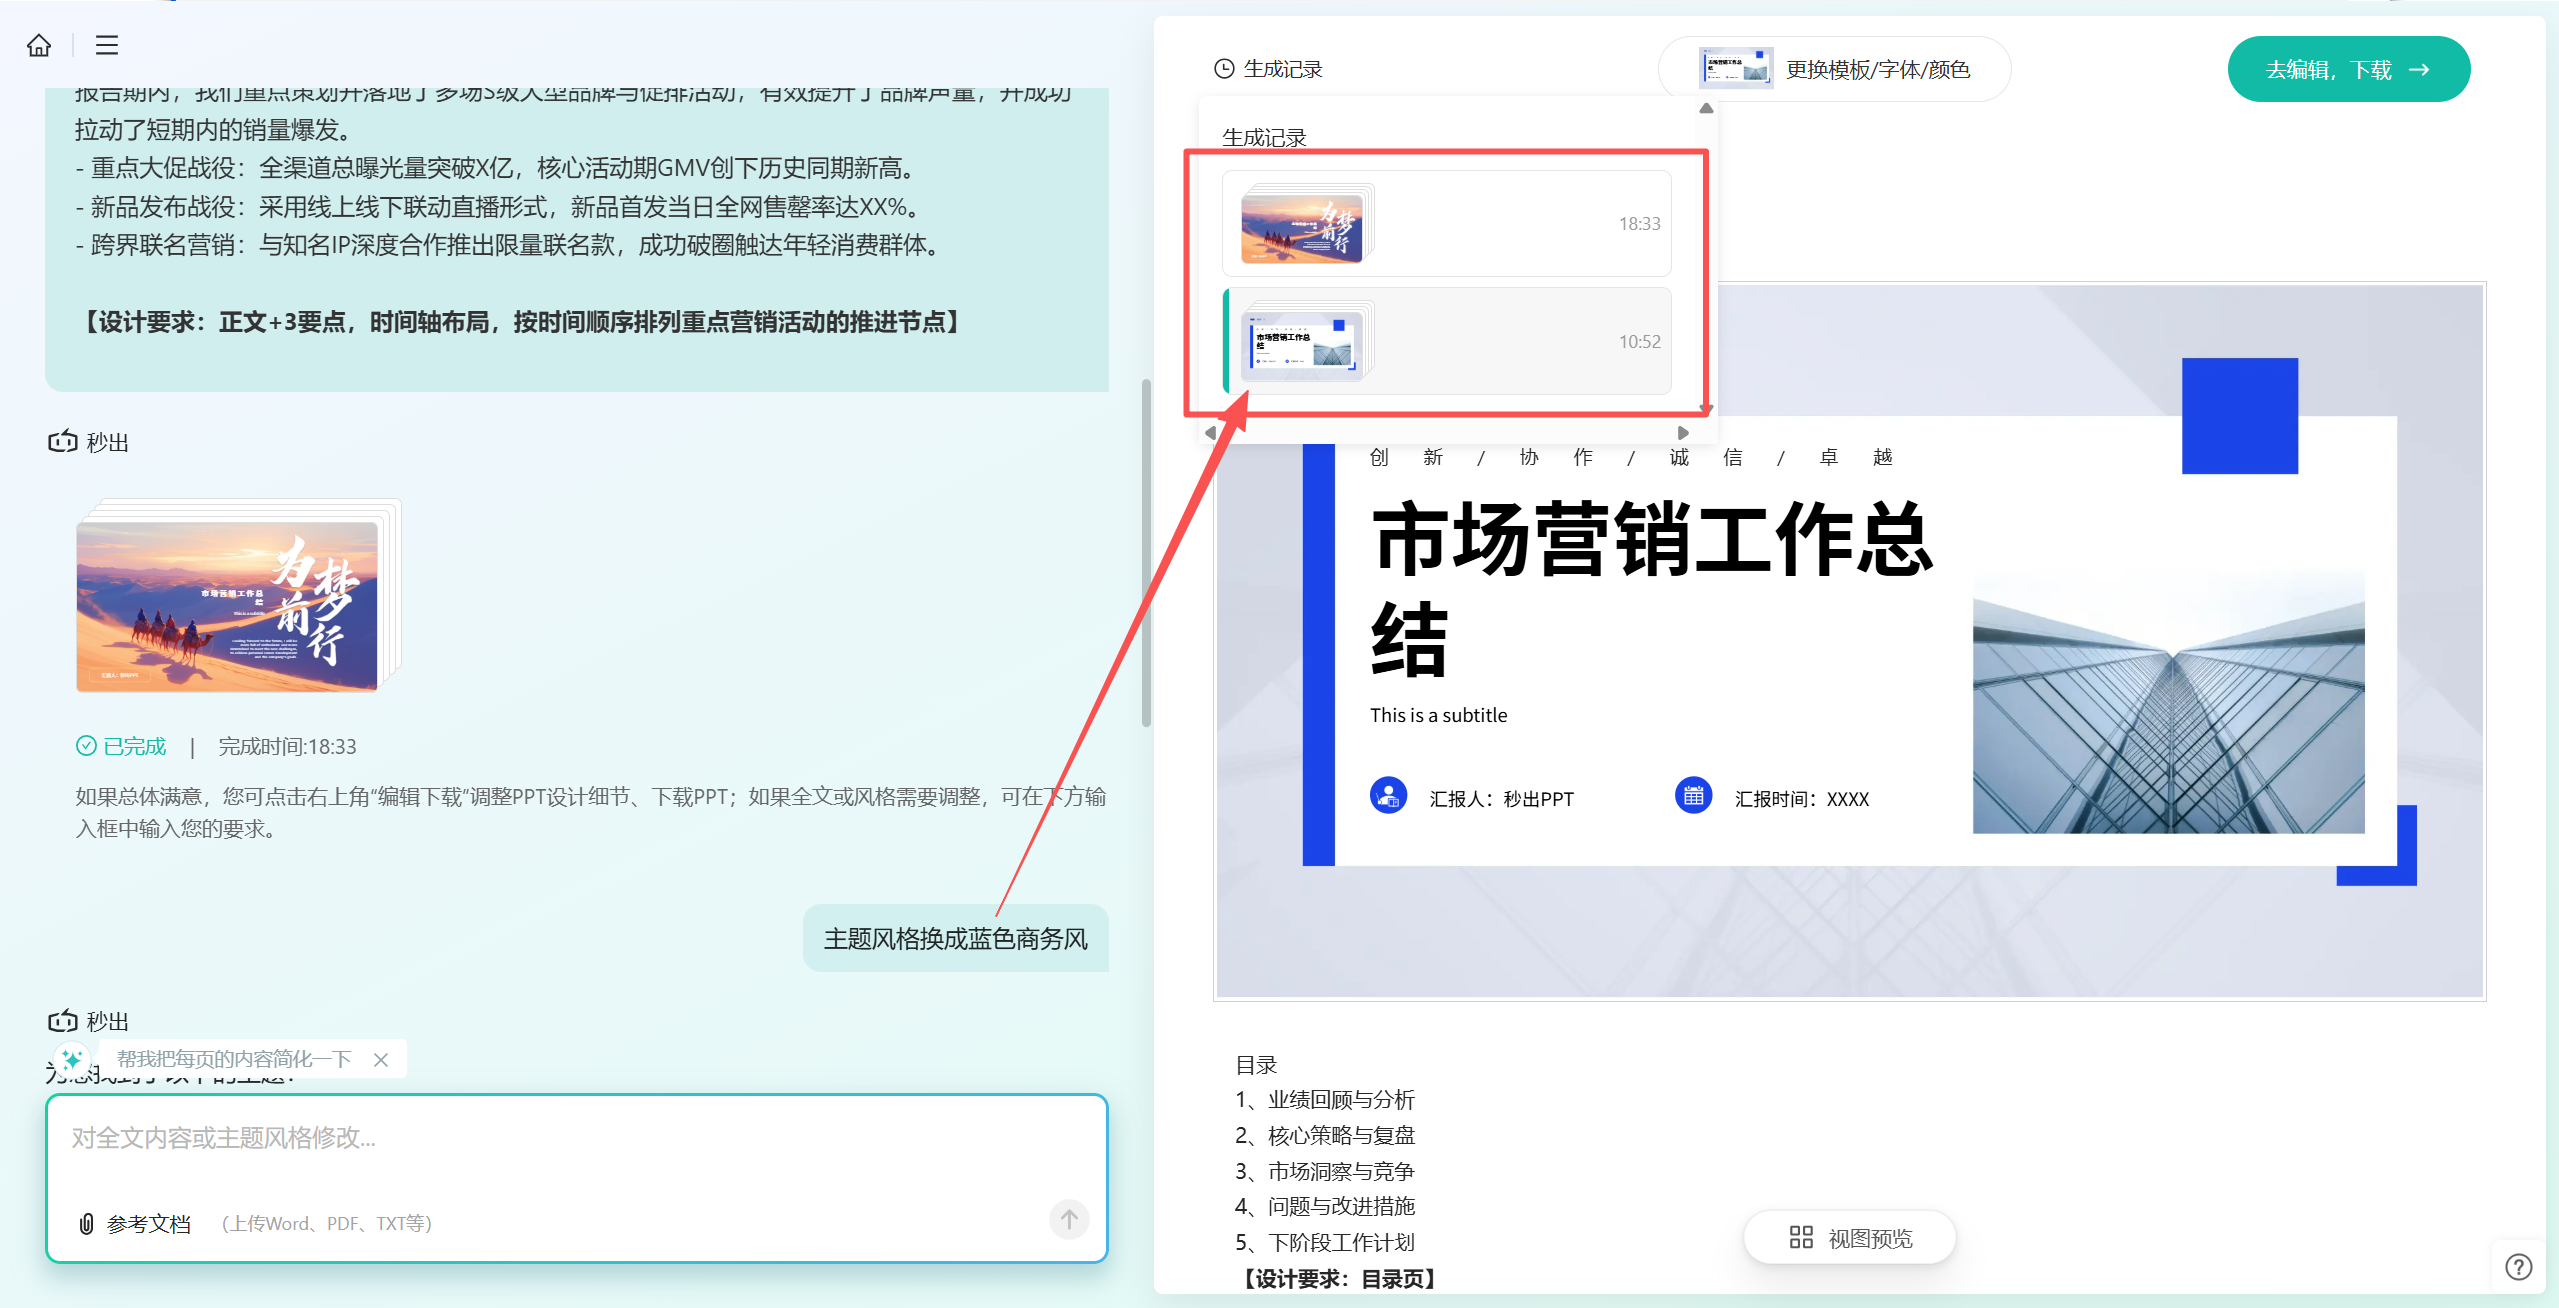The width and height of the screenshot is (2559, 1308).
Task: Open the help question mark icon
Action: click(x=2518, y=1267)
